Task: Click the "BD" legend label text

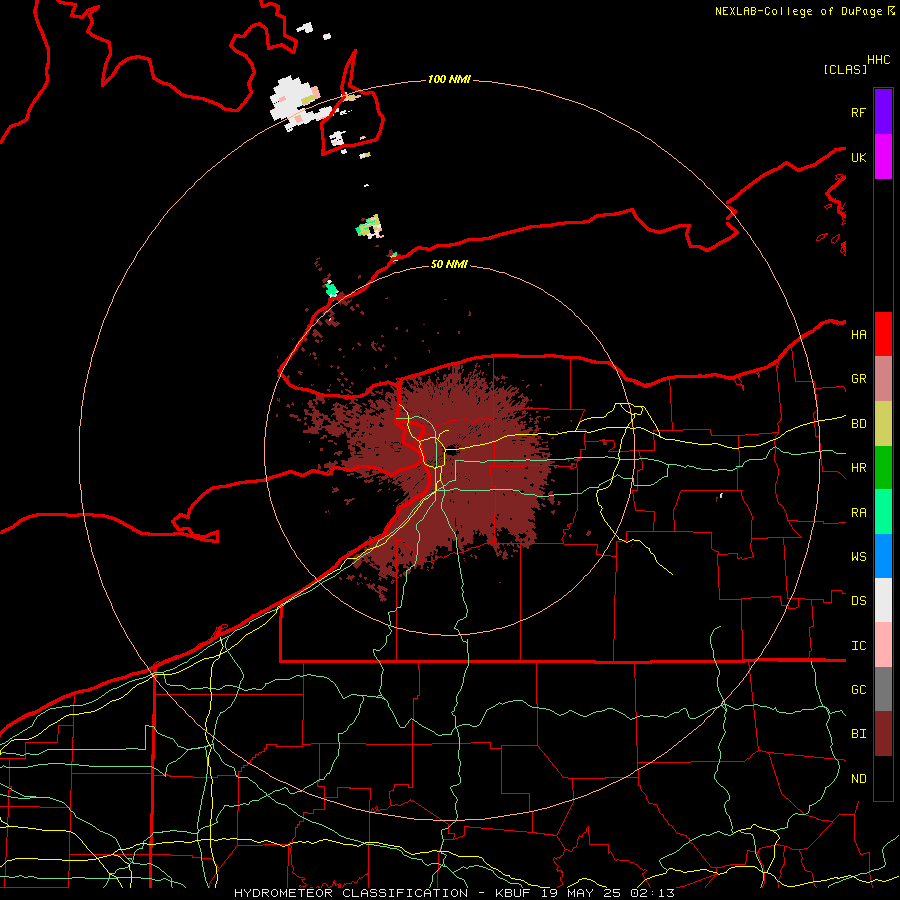Action: click(858, 424)
